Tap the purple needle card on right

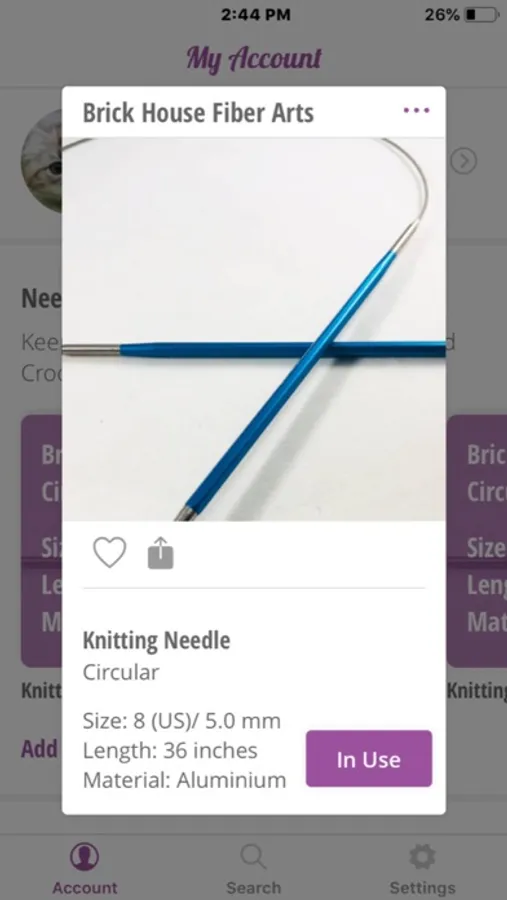477,541
